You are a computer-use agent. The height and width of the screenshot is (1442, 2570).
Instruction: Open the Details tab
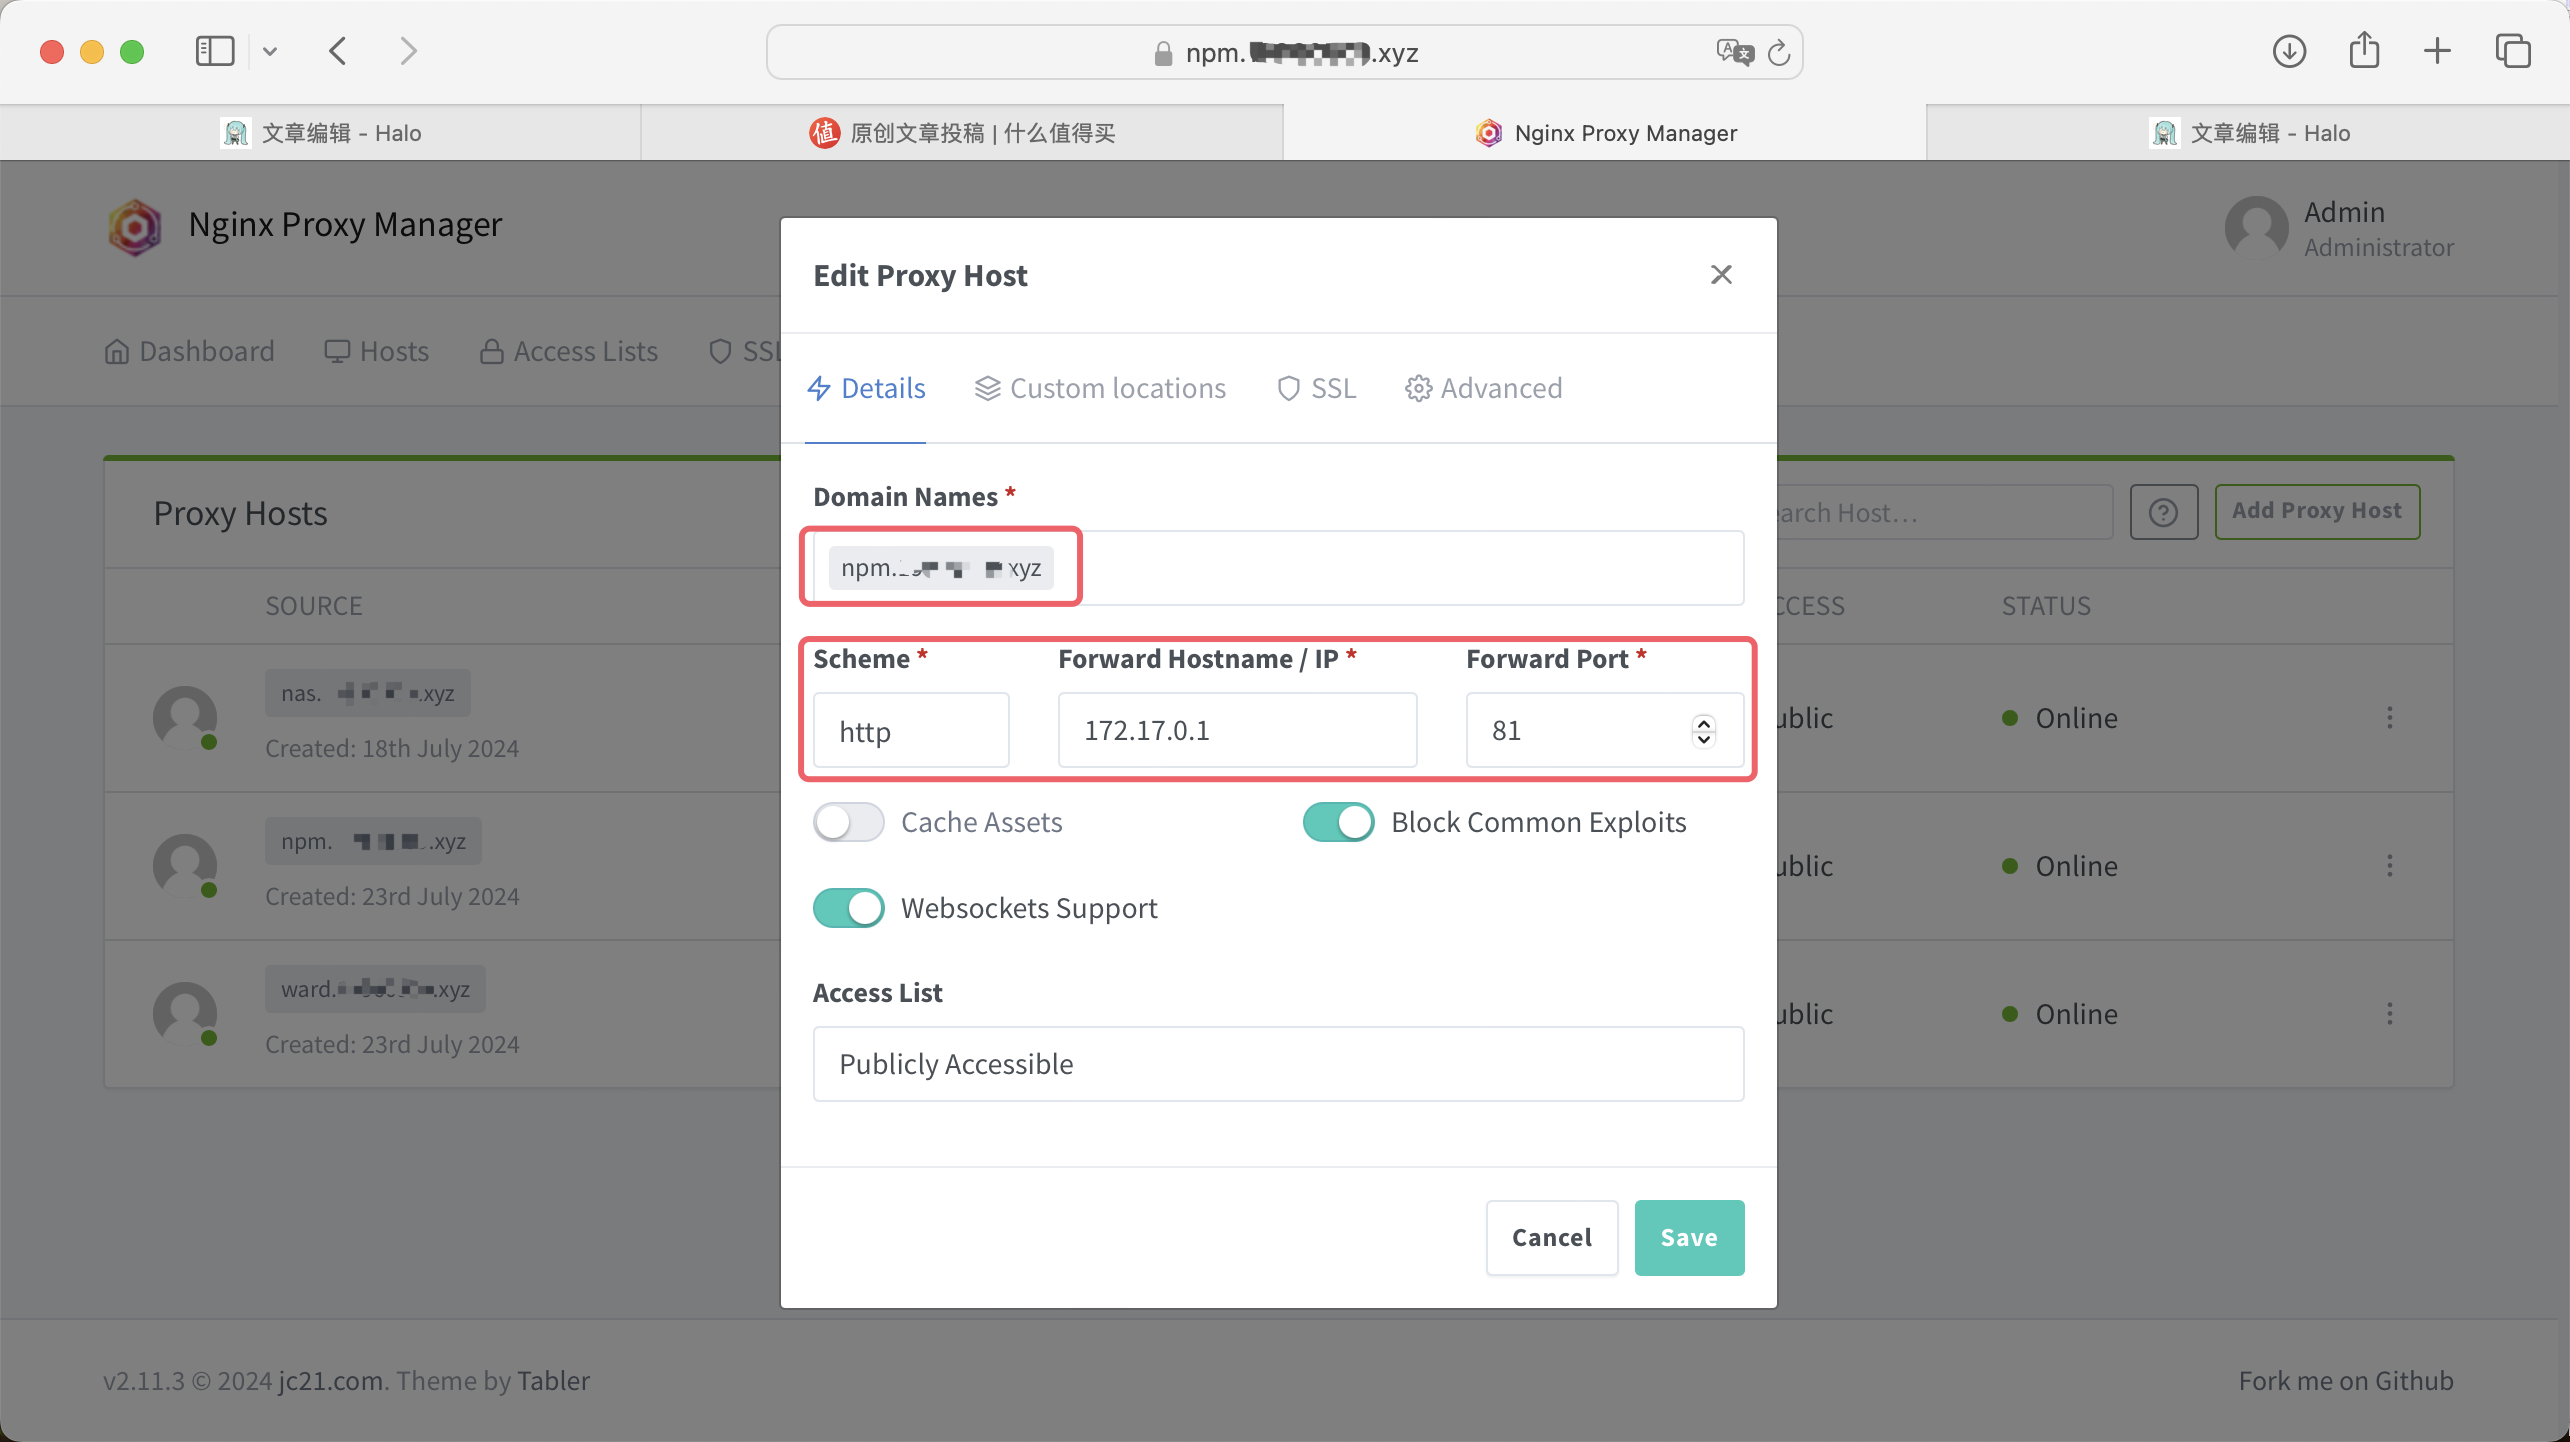tap(866, 388)
